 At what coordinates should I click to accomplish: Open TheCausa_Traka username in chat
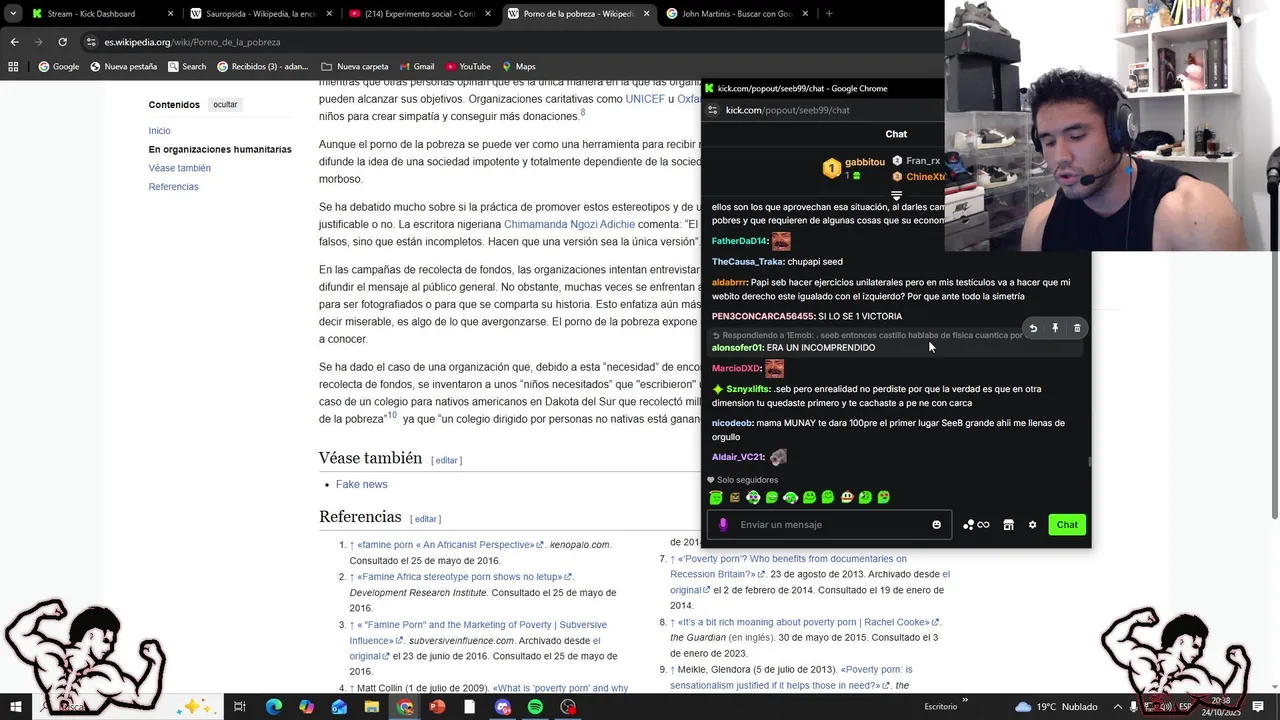coord(747,262)
